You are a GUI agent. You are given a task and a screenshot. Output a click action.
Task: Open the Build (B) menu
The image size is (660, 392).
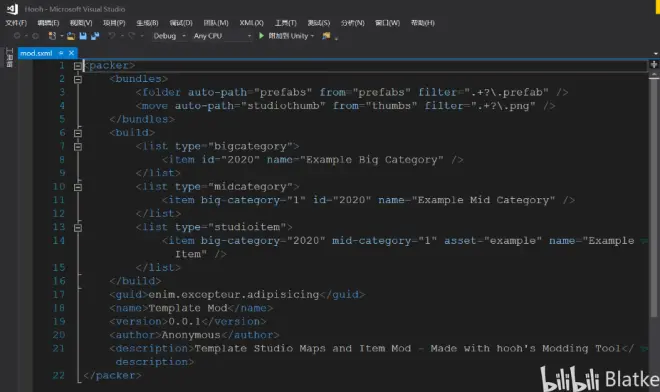tap(147, 23)
